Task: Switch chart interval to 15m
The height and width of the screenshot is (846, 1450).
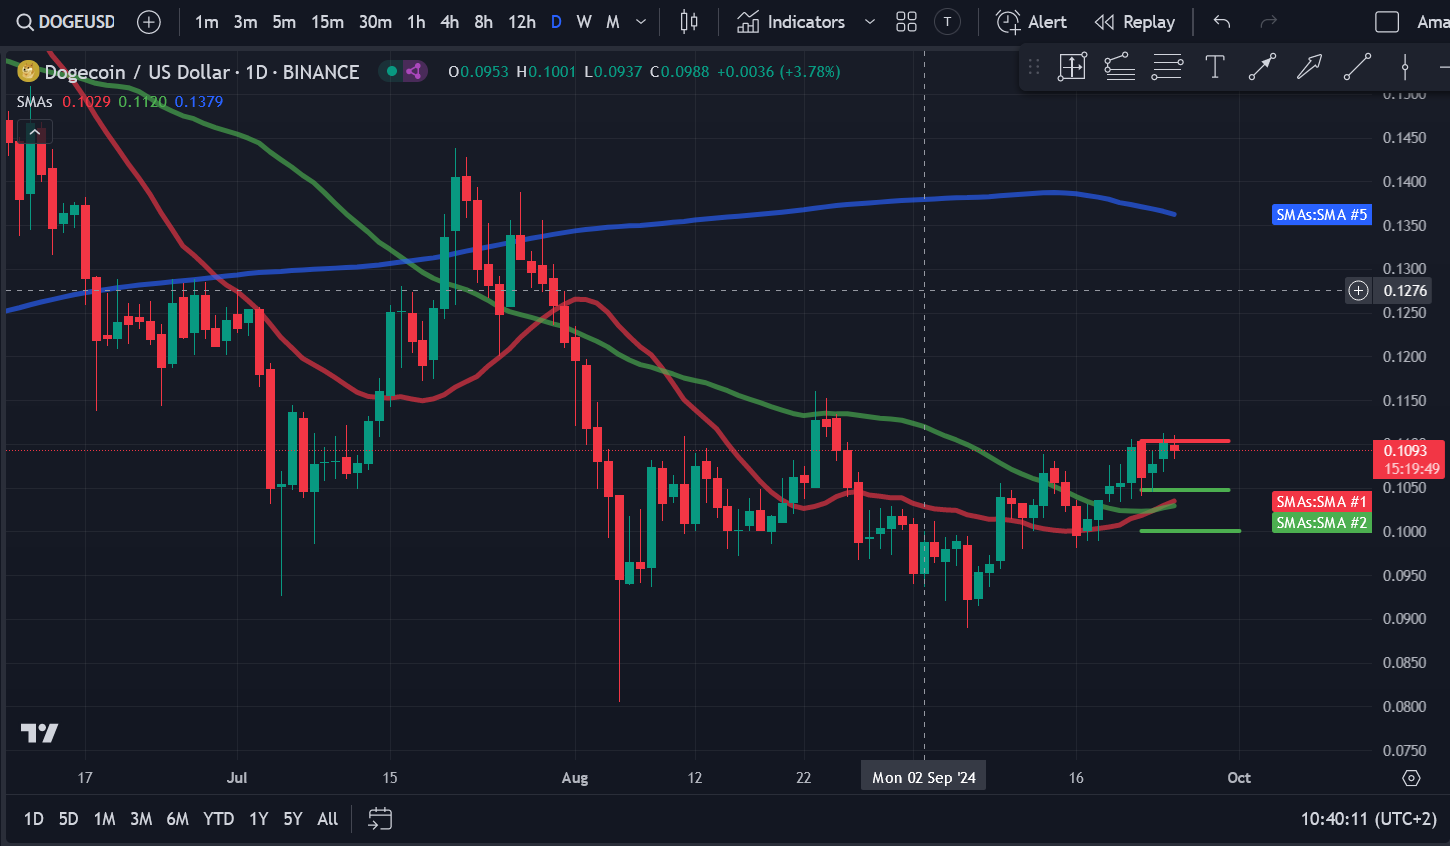Action: [x=327, y=22]
